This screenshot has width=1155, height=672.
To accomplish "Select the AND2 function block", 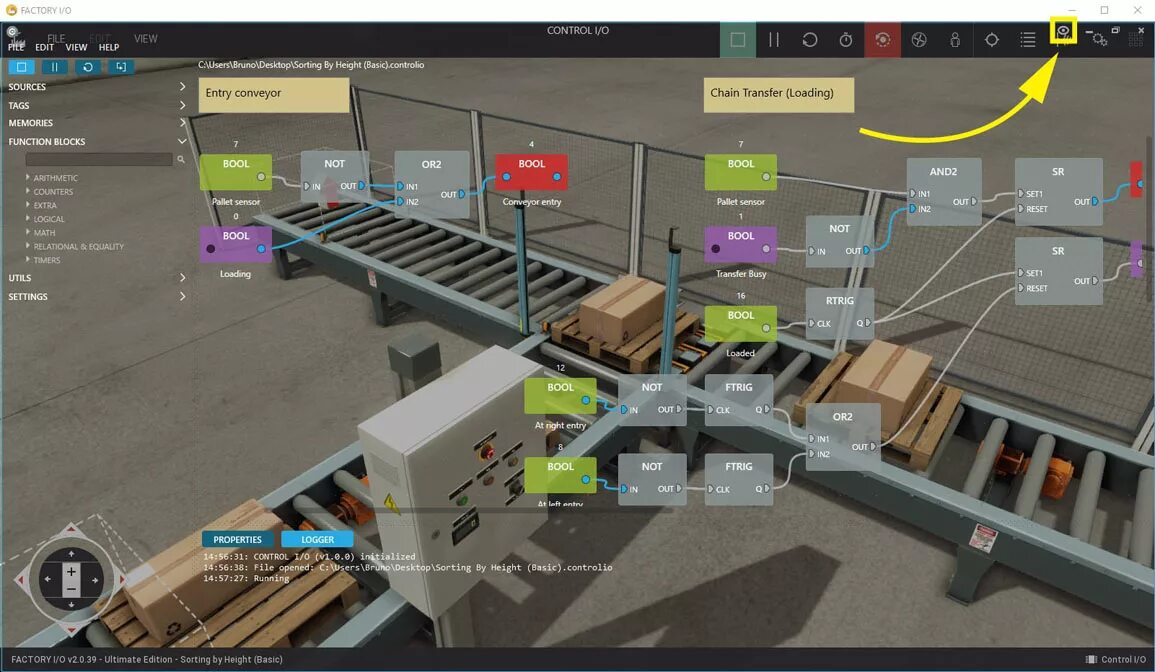I will 944,192.
